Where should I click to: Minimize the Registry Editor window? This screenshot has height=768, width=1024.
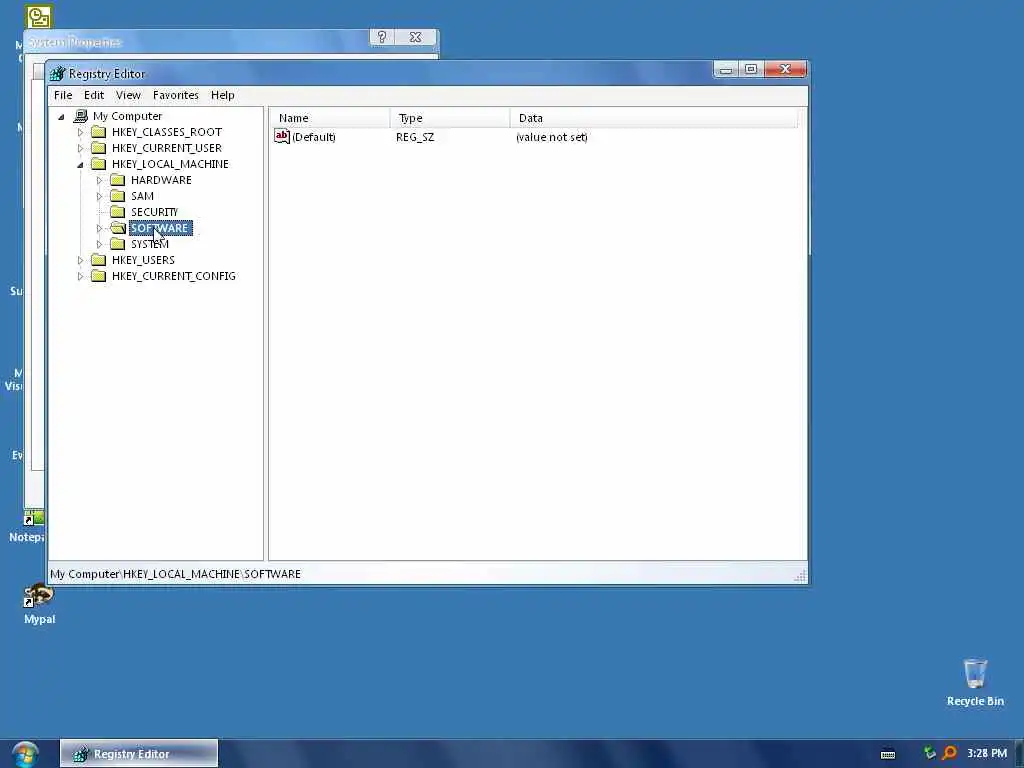(726, 69)
